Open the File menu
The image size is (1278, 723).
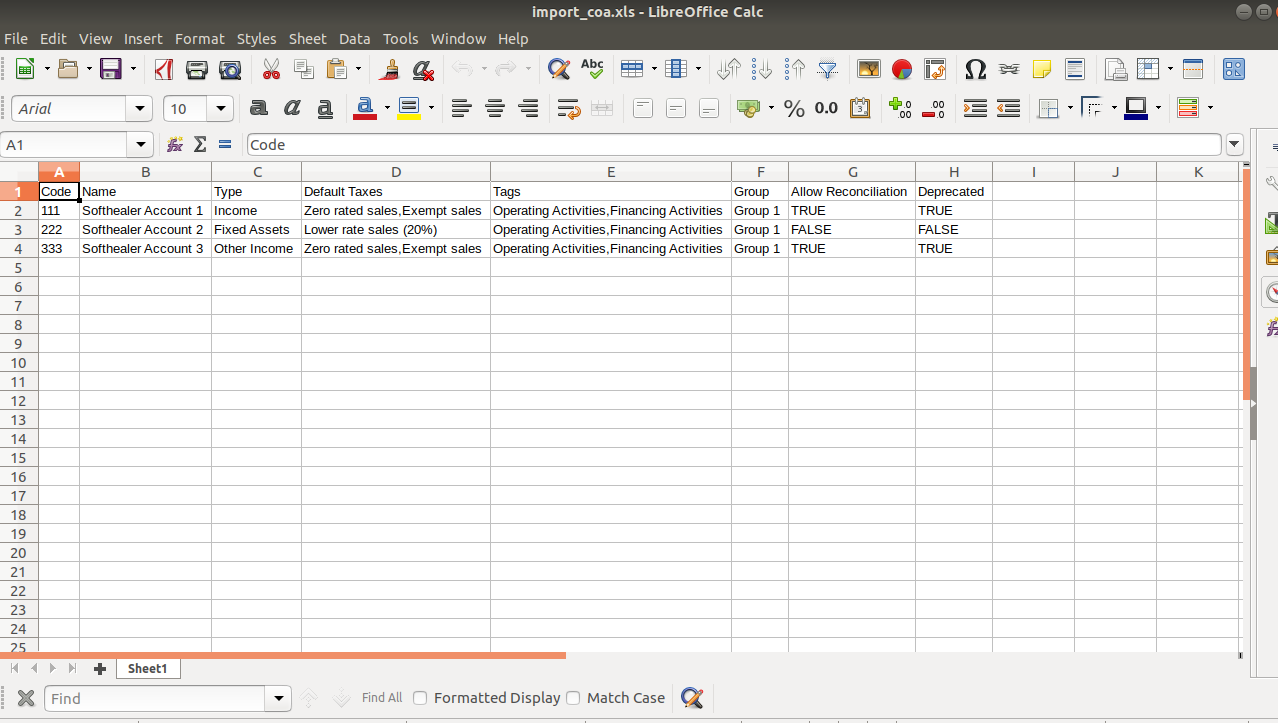click(16, 38)
